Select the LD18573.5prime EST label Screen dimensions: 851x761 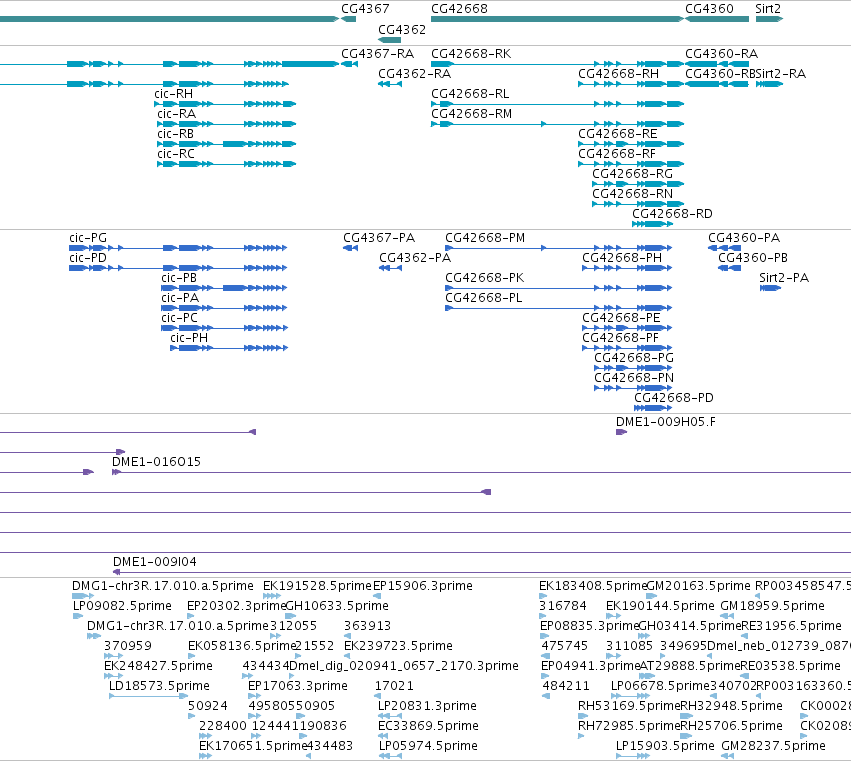[159, 686]
